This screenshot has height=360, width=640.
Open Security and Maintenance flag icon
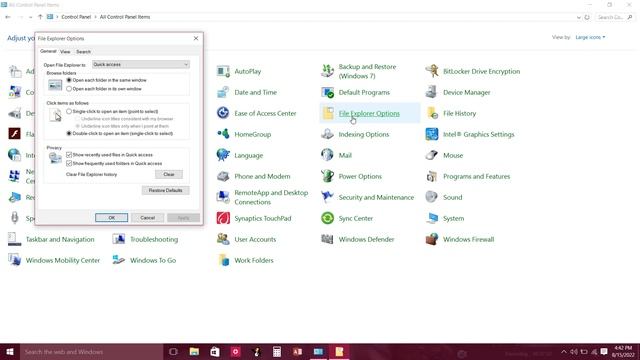(x=327, y=197)
